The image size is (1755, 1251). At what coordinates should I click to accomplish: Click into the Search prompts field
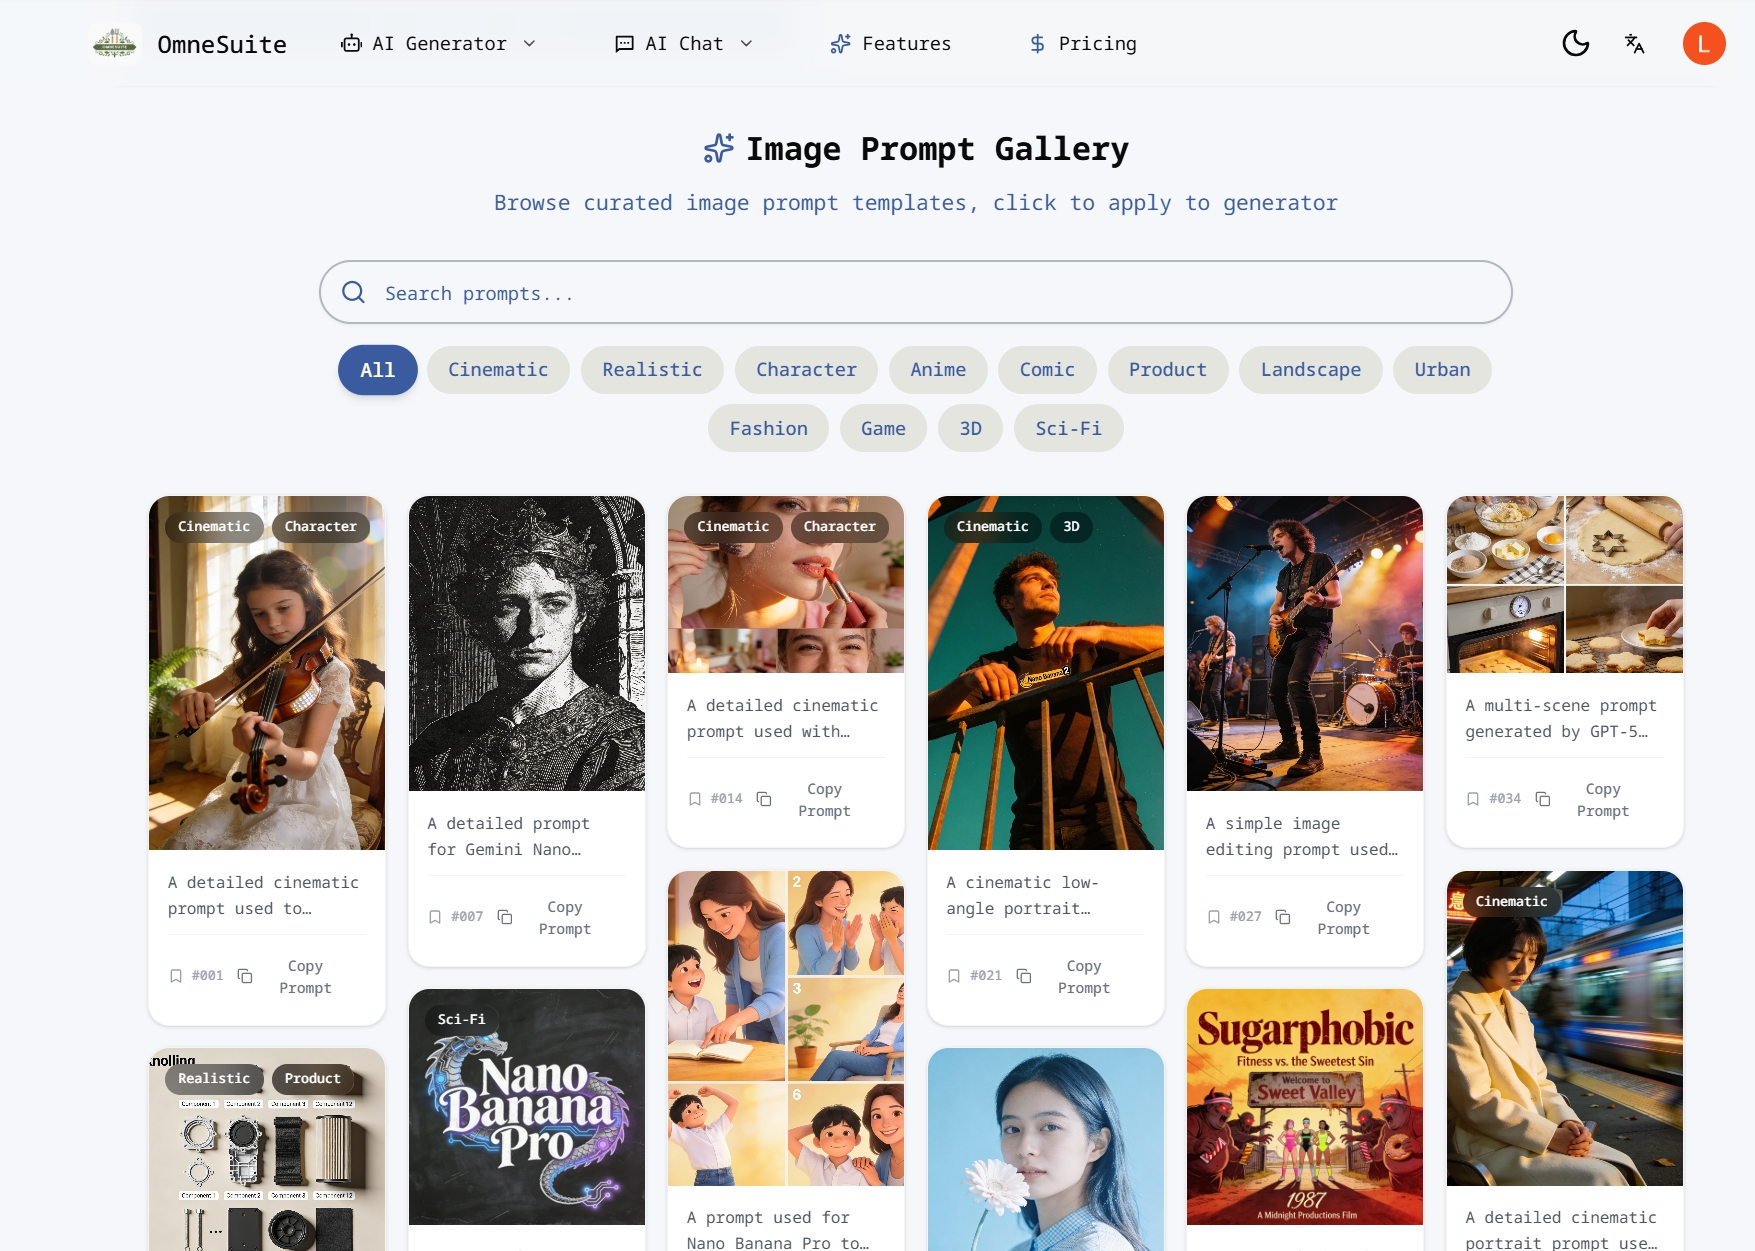click(x=915, y=293)
